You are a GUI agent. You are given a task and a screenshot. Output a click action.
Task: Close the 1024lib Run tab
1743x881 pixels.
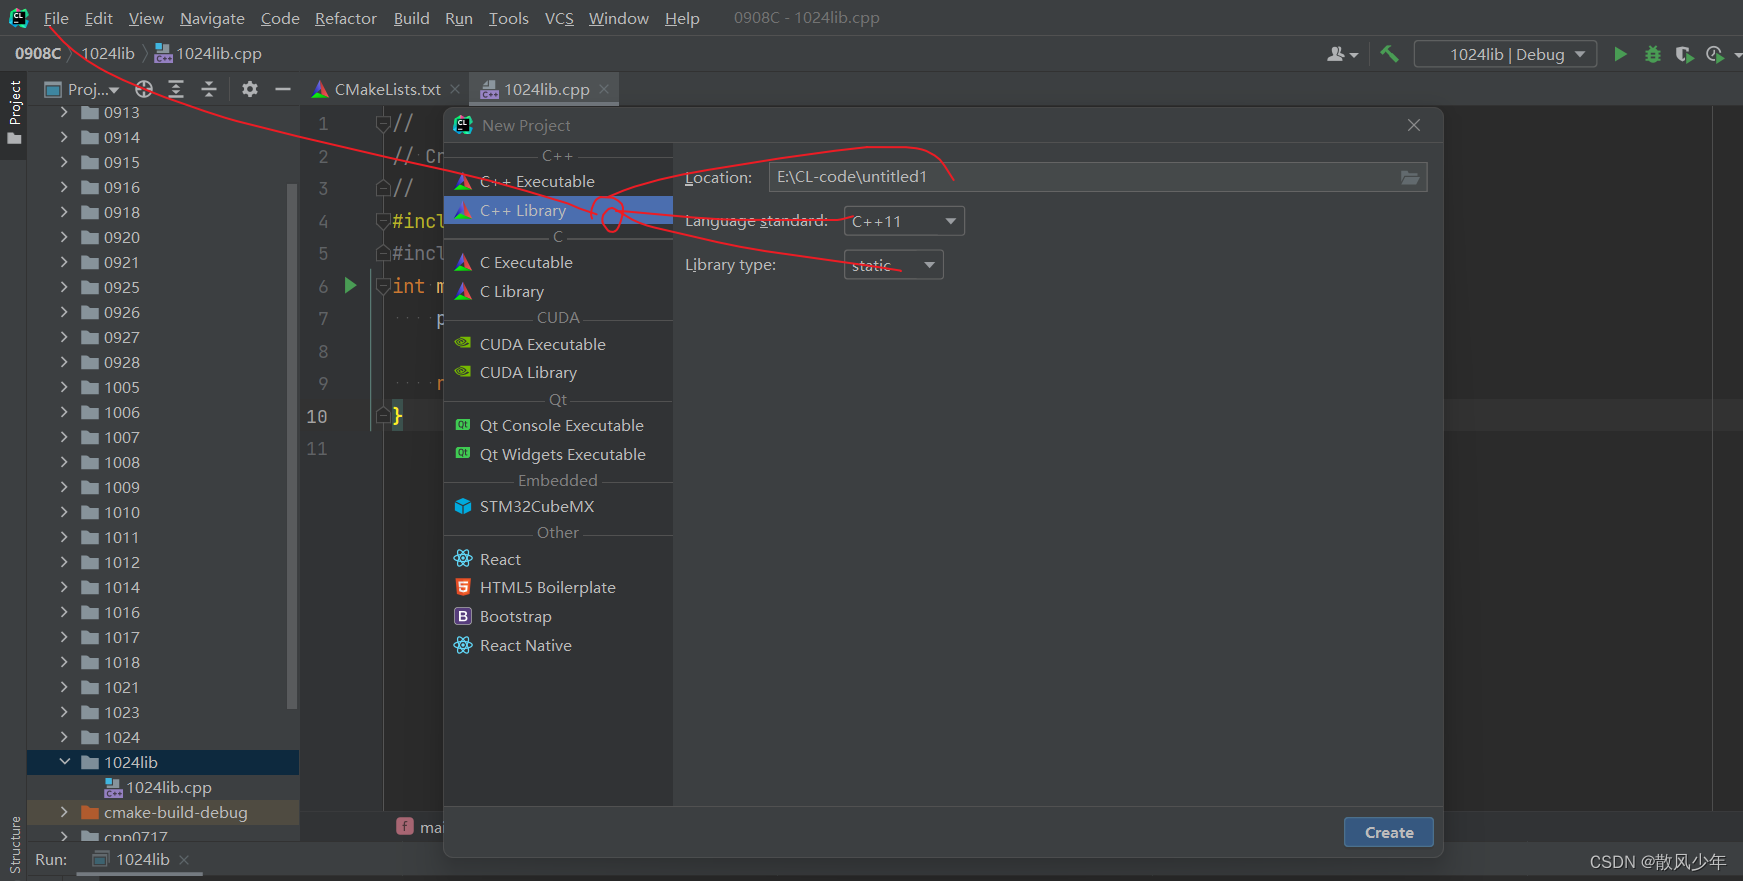(x=184, y=859)
